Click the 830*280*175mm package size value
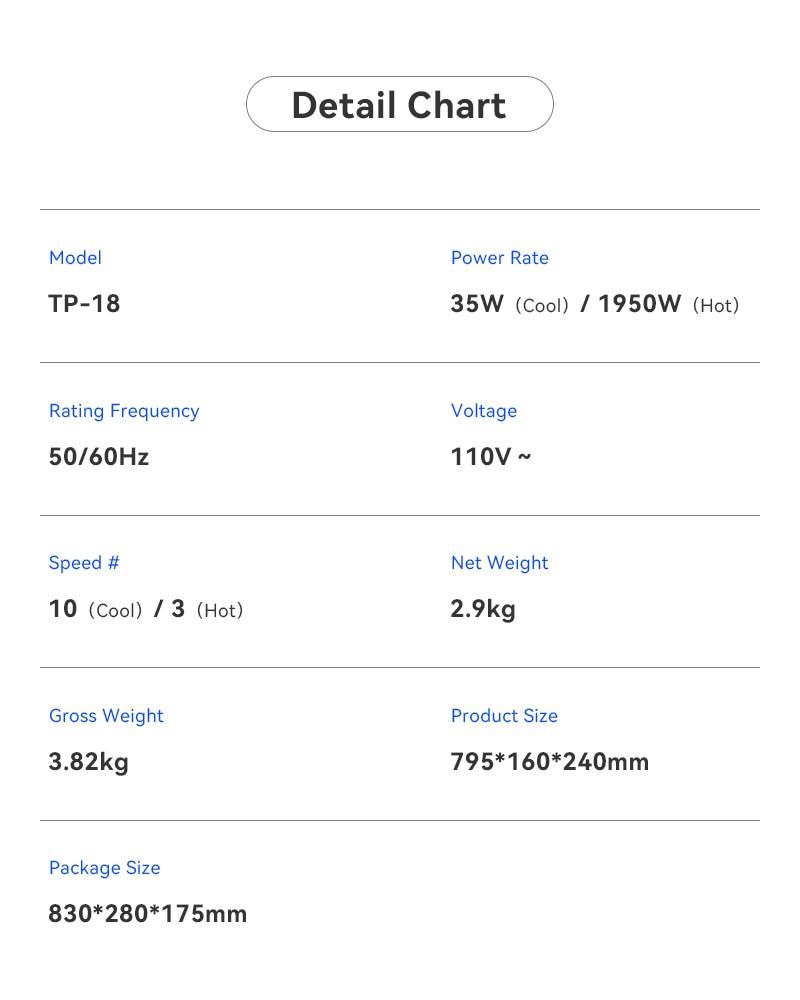 [x=147, y=914]
